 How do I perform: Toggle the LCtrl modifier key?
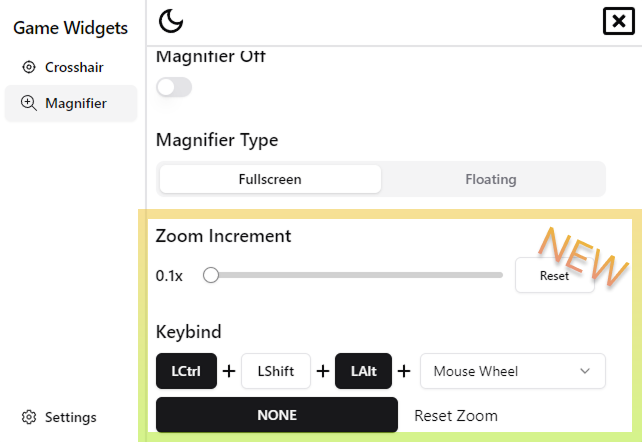(x=186, y=371)
